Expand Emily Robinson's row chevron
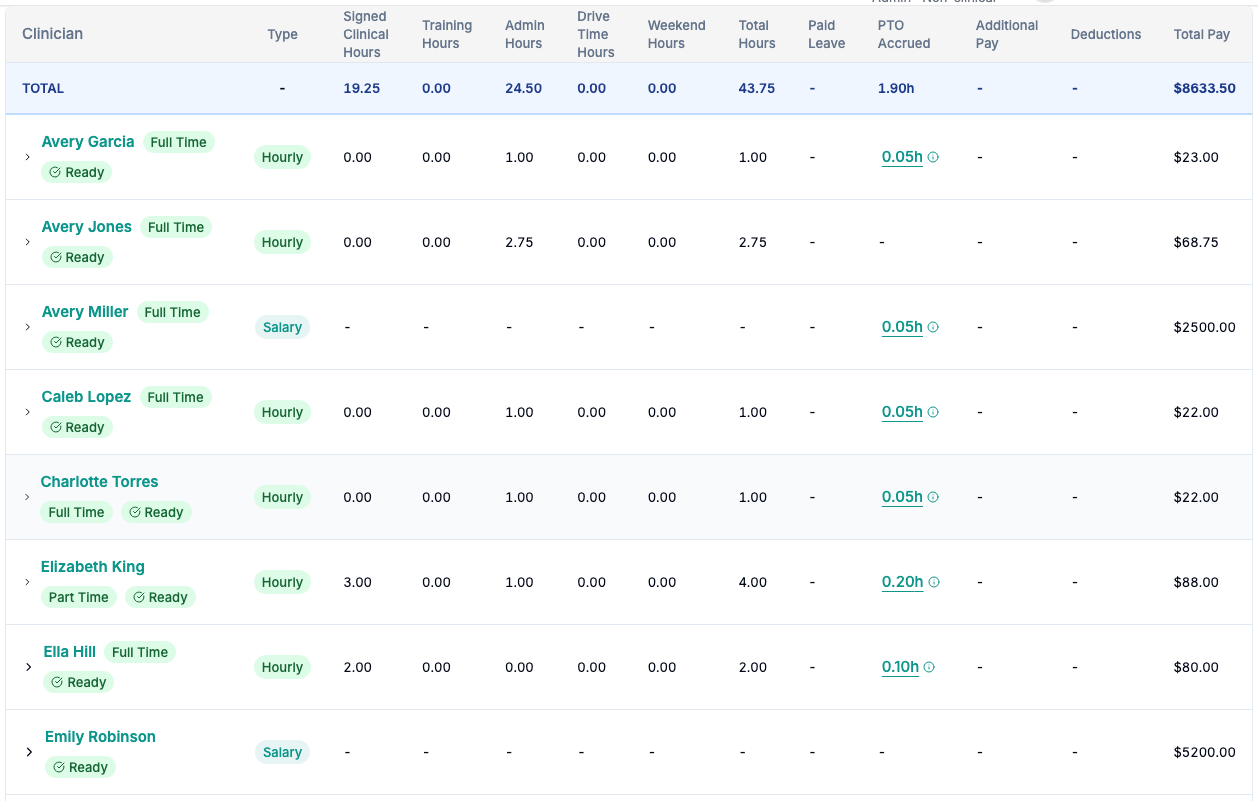This screenshot has height=801, width=1258. [x=28, y=752]
